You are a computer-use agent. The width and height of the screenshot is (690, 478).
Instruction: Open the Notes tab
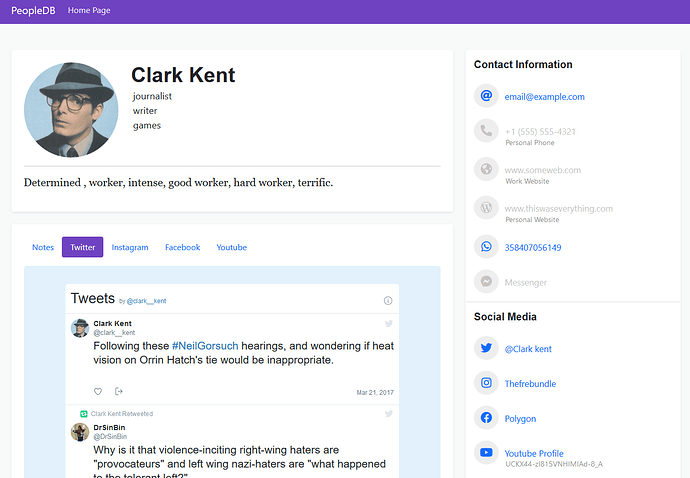pyautogui.click(x=43, y=247)
